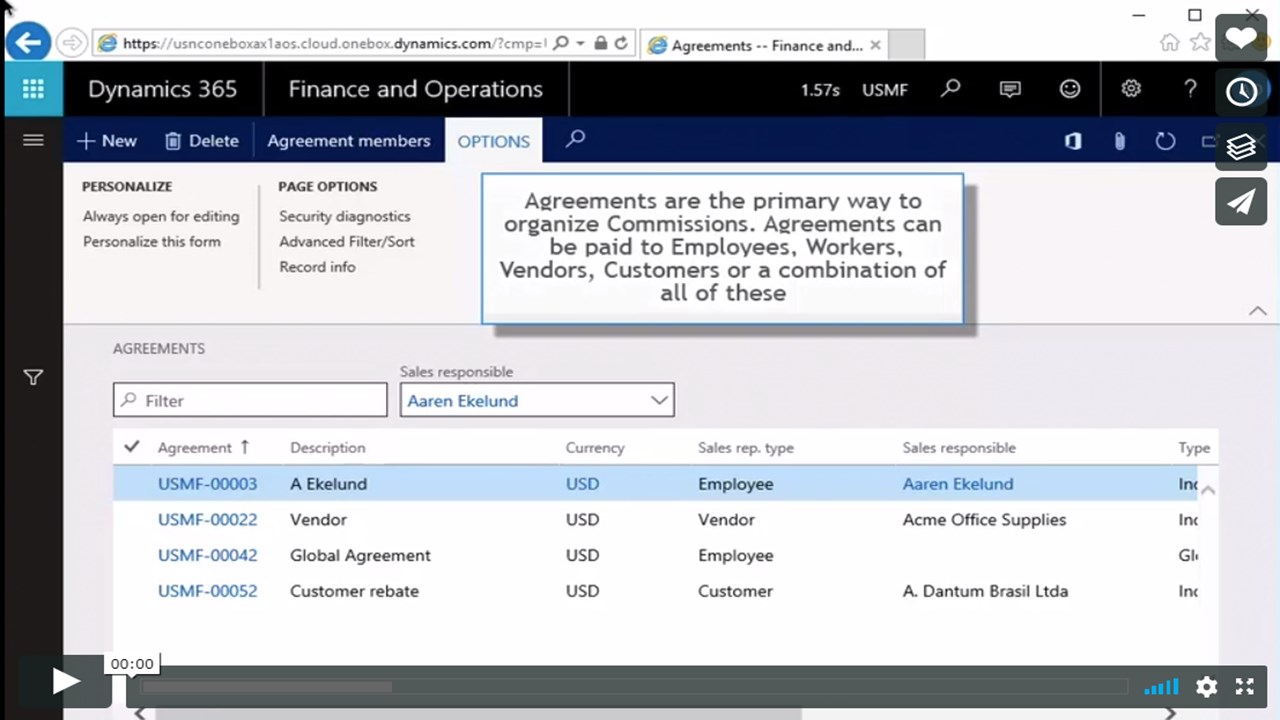The height and width of the screenshot is (720, 1280).
Task: Open agreement USMF-00003 link
Action: (x=207, y=484)
